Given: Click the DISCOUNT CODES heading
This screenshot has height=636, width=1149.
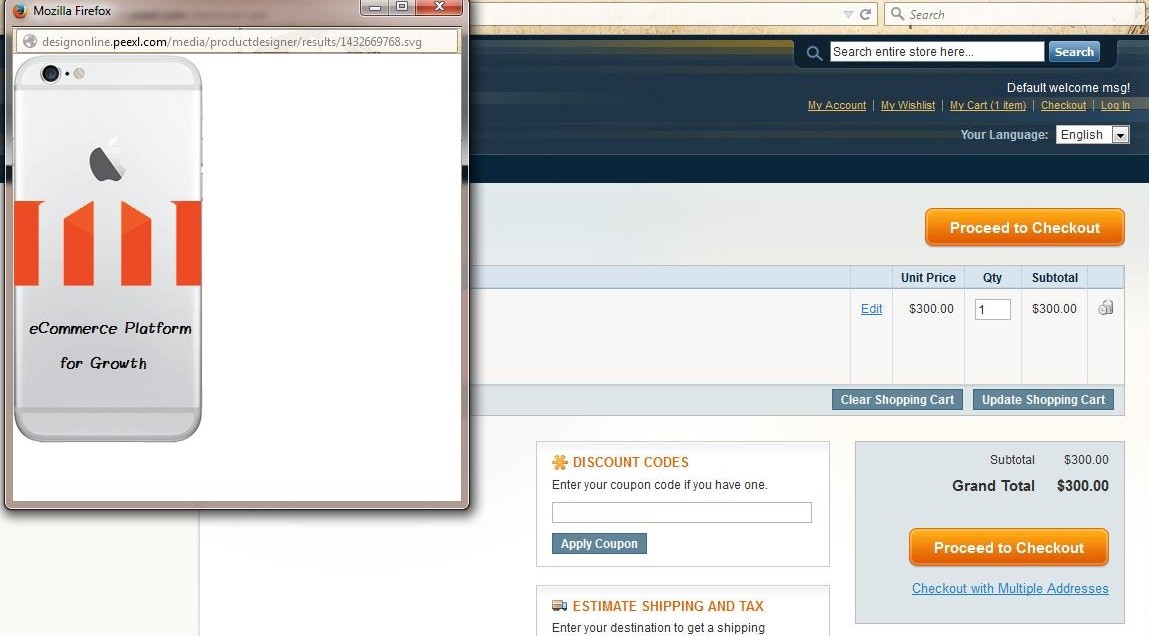Looking at the screenshot, I should (631, 462).
